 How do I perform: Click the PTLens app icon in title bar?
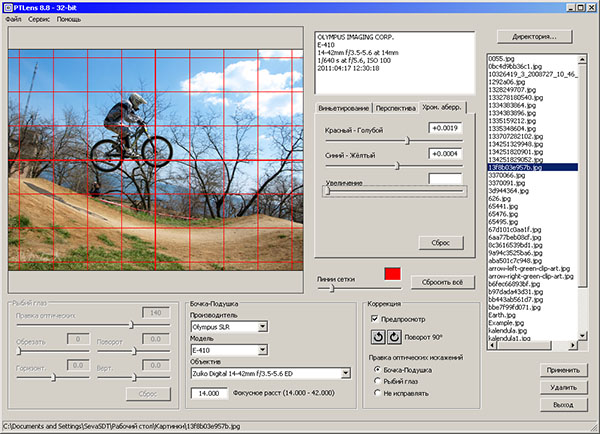click(x=8, y=7)
